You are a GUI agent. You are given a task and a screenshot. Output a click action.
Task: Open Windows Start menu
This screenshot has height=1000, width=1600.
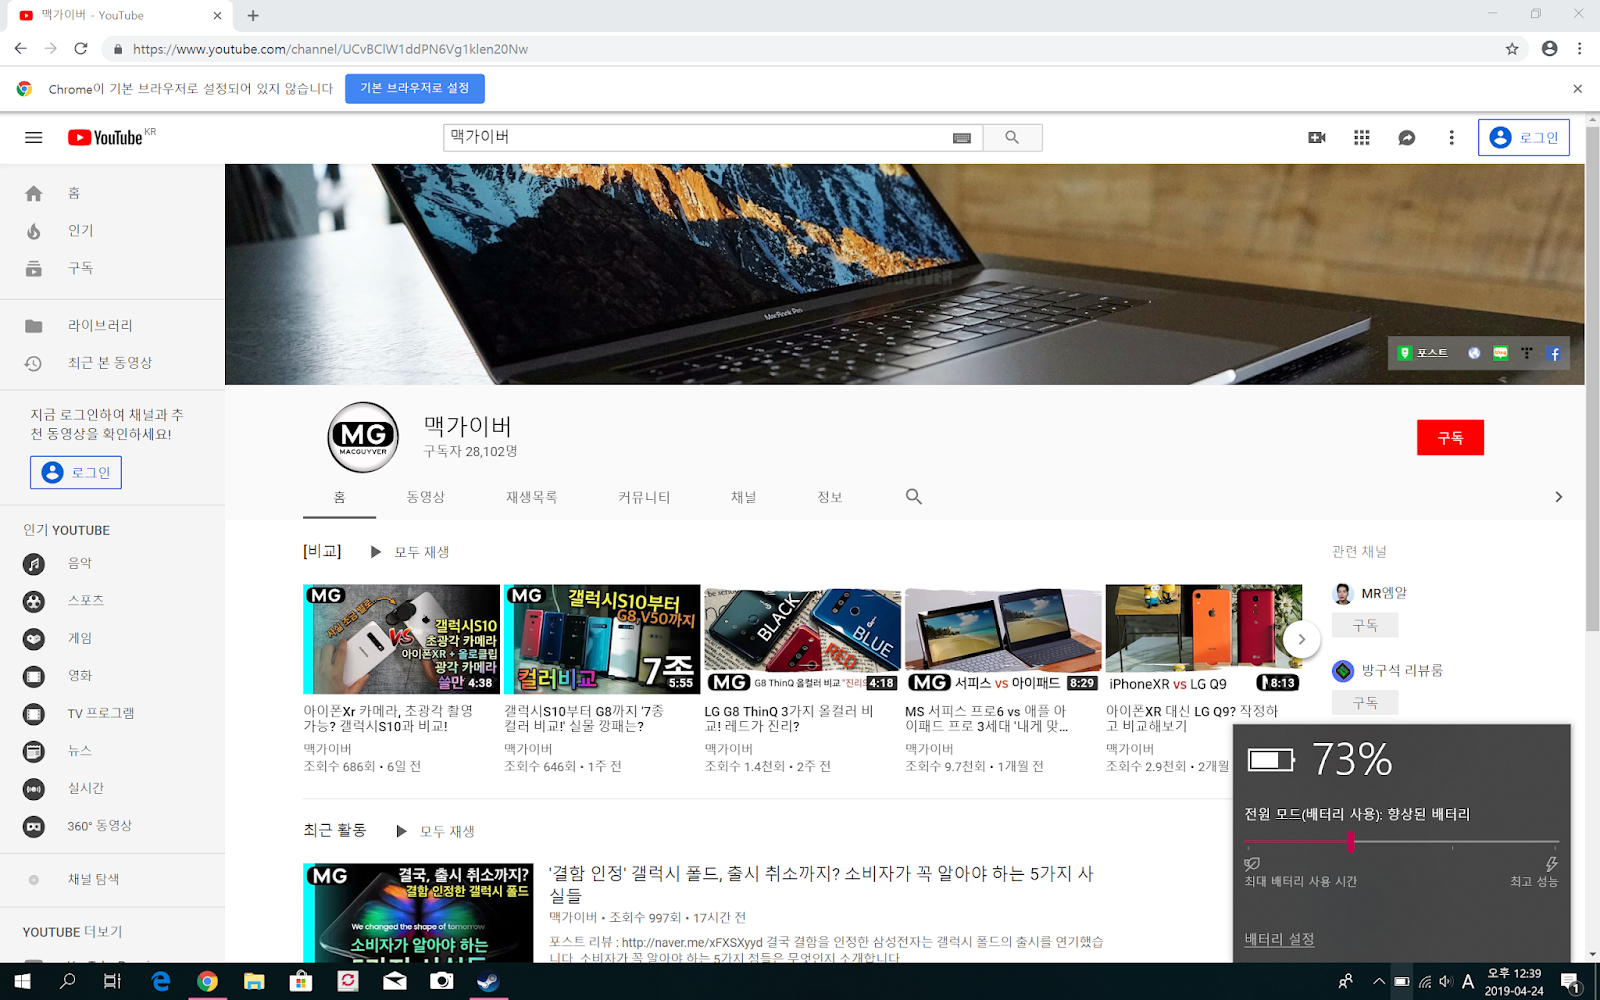[x=22, y=981]
